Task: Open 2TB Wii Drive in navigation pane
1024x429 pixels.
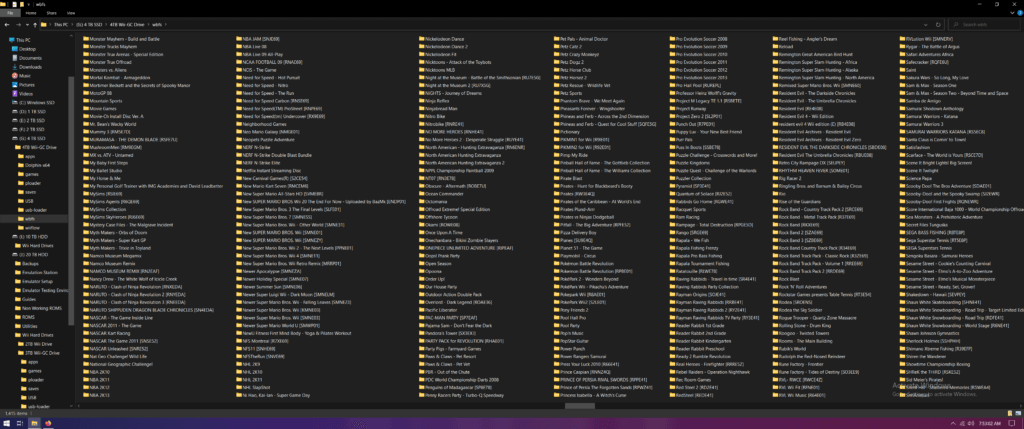Action: [35, 343]
